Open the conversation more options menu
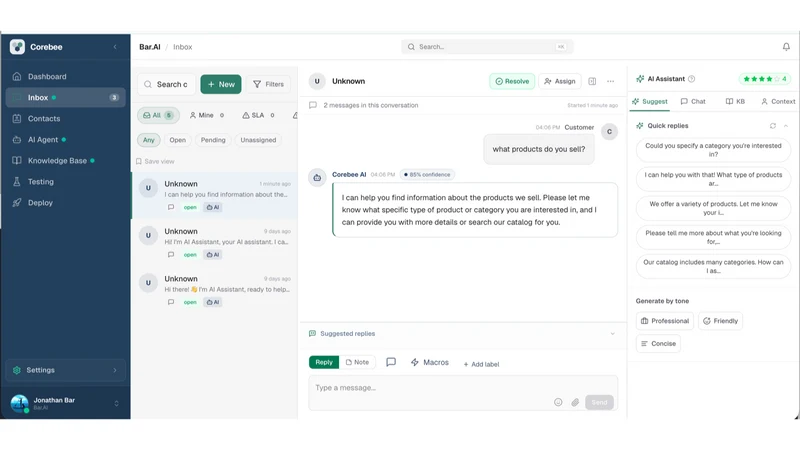Screen dimensions: 800x450 (x=611, y=81)
